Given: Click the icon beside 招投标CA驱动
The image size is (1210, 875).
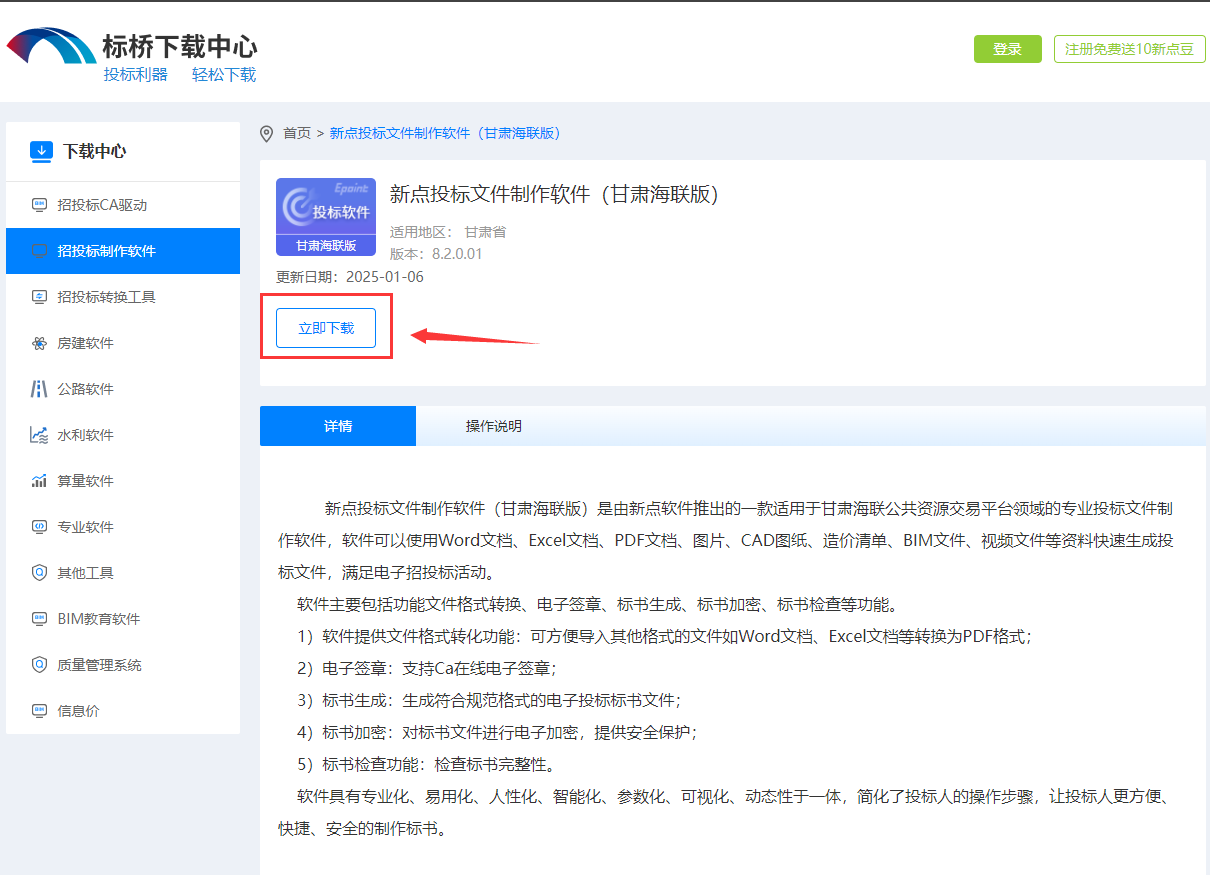Looking at the screenshot, I should [x=39, y=205].
